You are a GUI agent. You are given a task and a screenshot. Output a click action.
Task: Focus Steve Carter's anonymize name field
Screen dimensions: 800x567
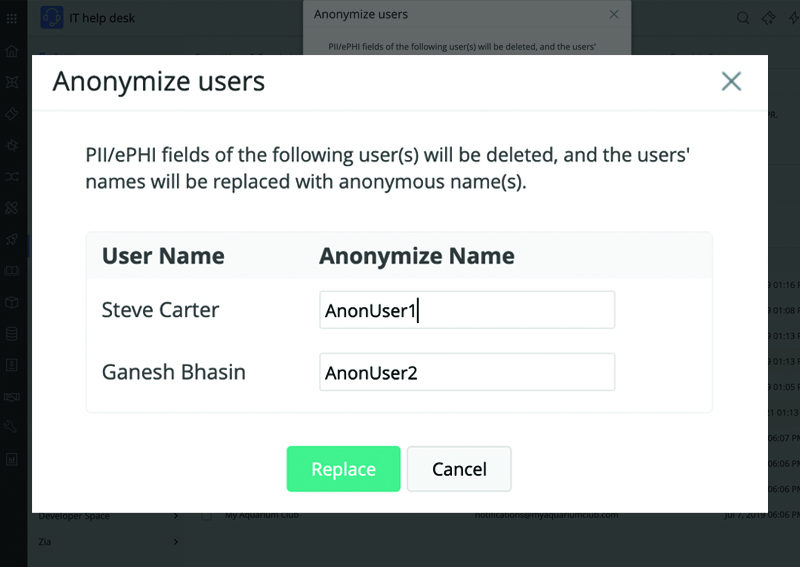click(466, 310)
